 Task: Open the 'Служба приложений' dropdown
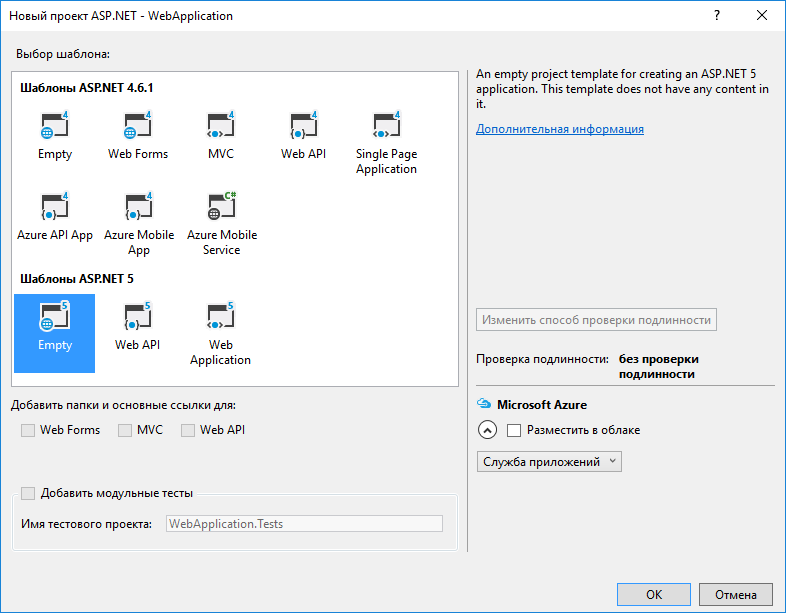[550, 462]
